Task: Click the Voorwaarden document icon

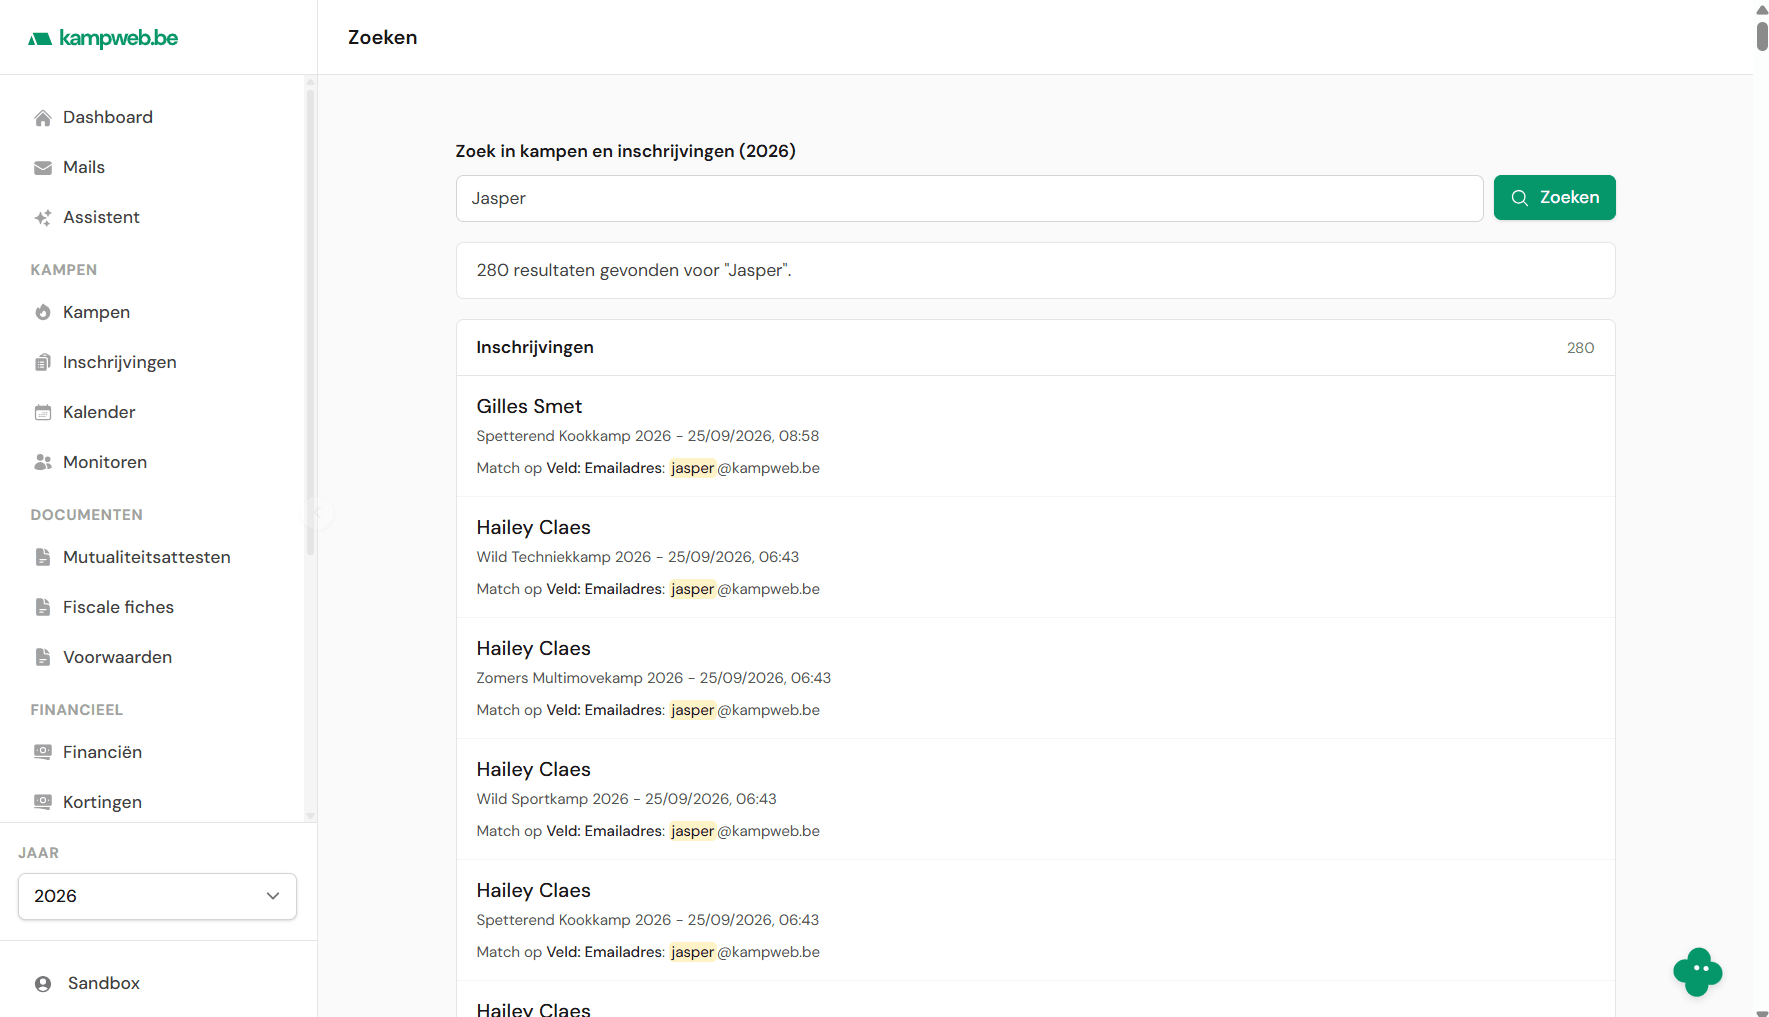Action: point(43,658)
